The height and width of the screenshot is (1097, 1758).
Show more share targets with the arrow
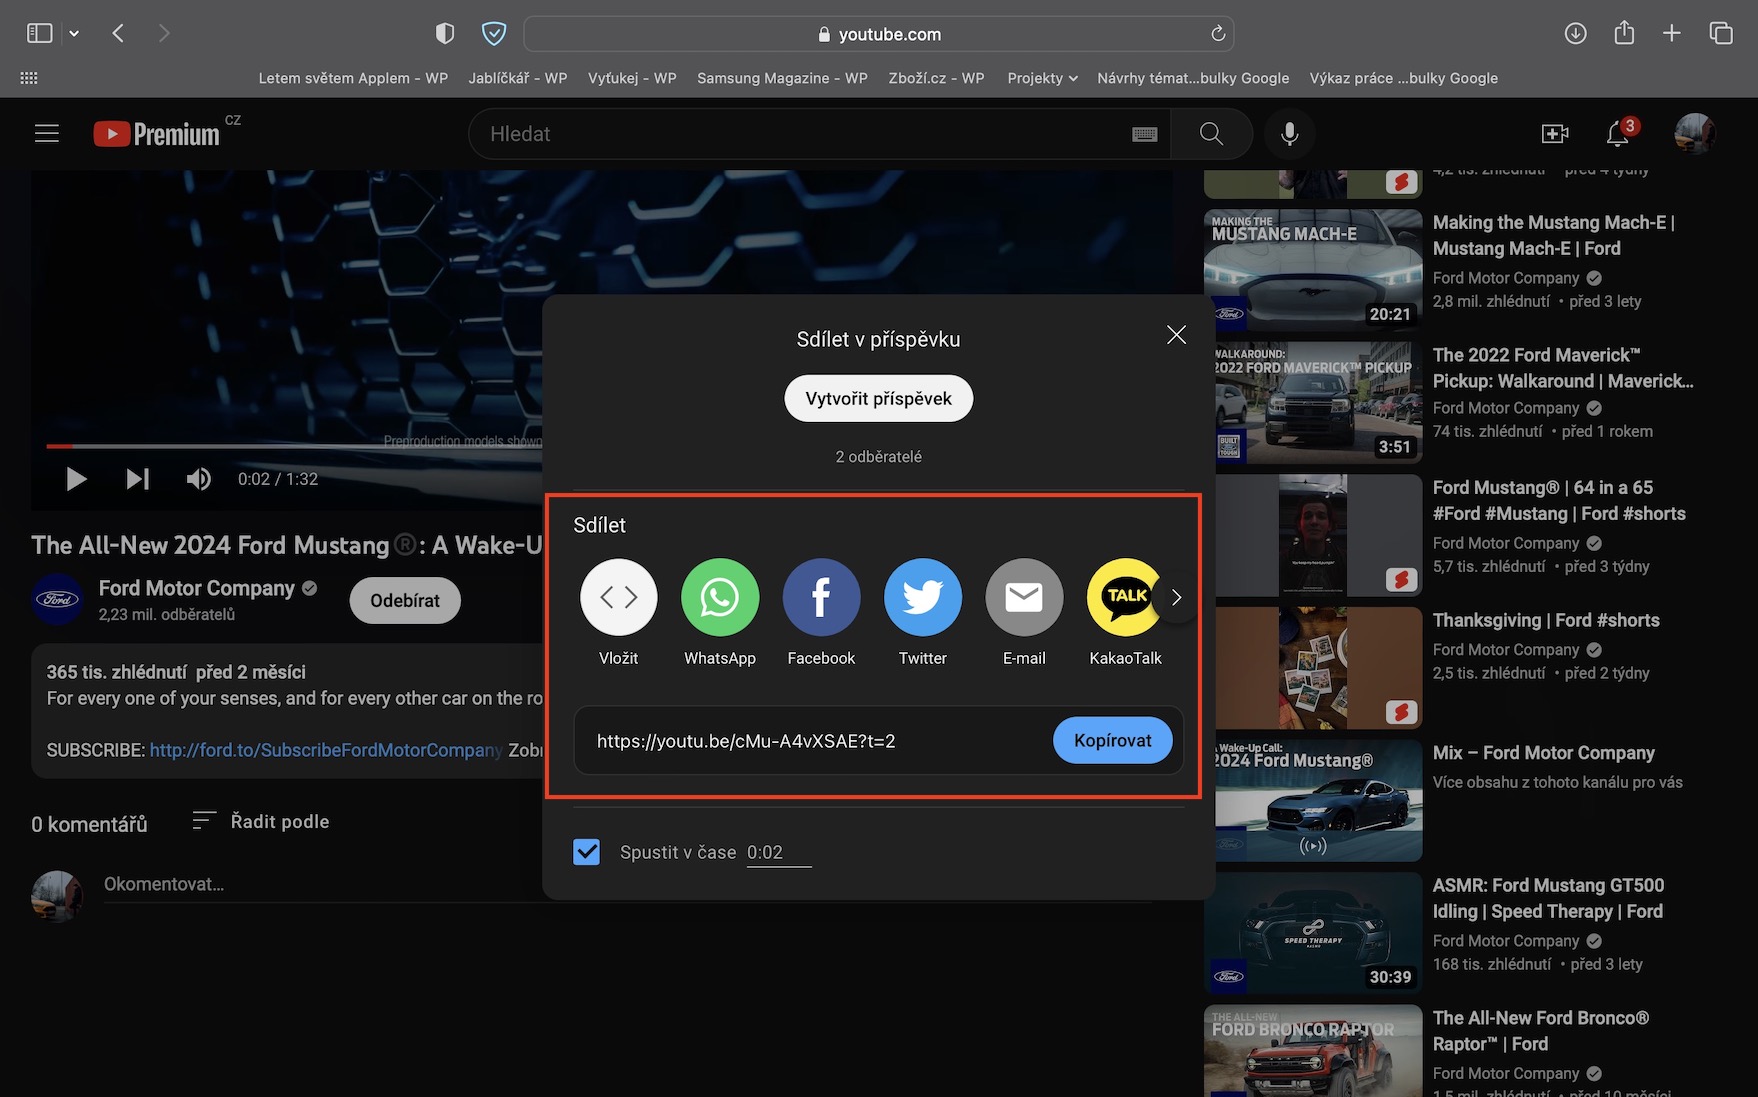click(x=1176, y=597)
